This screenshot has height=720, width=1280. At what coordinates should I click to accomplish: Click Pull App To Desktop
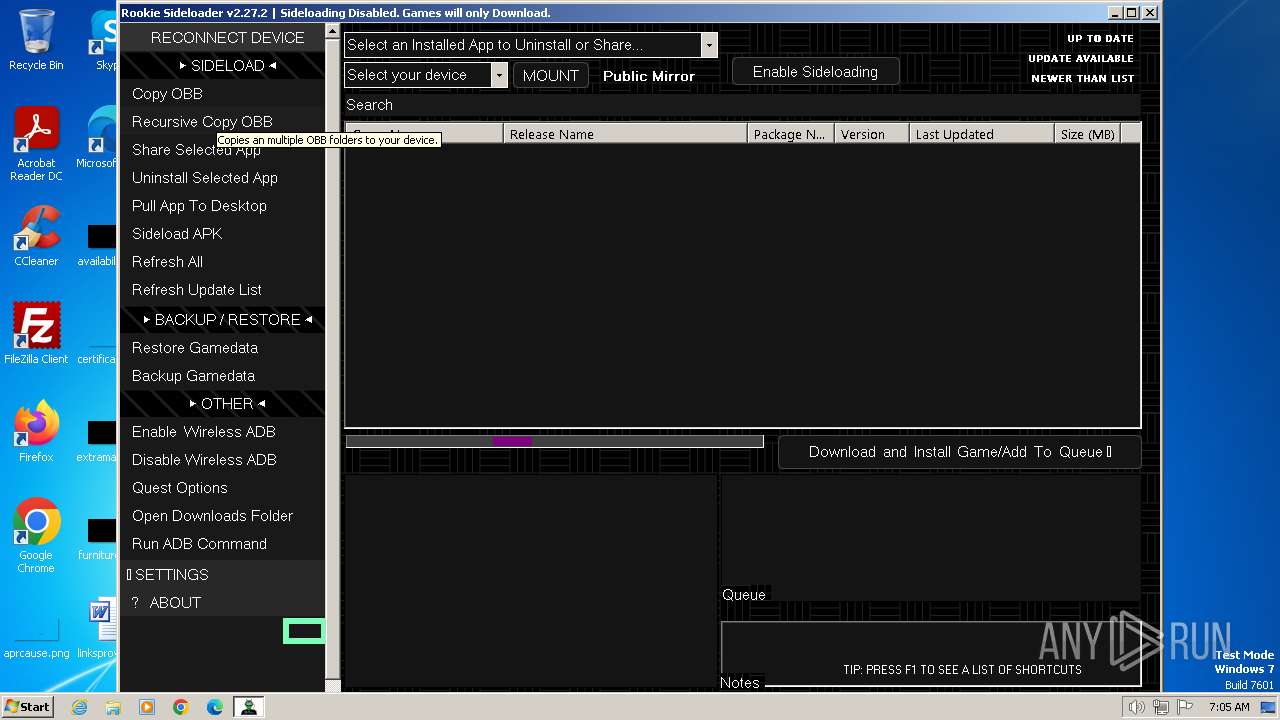pyautogui.click(x=222, y=206)
